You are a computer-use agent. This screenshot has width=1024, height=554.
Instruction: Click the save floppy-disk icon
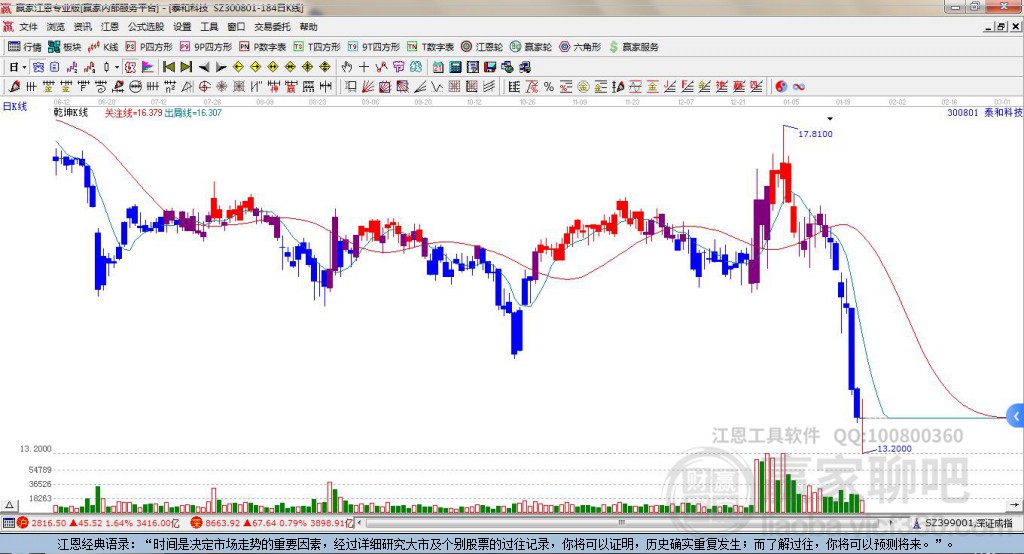coord(490,67)
